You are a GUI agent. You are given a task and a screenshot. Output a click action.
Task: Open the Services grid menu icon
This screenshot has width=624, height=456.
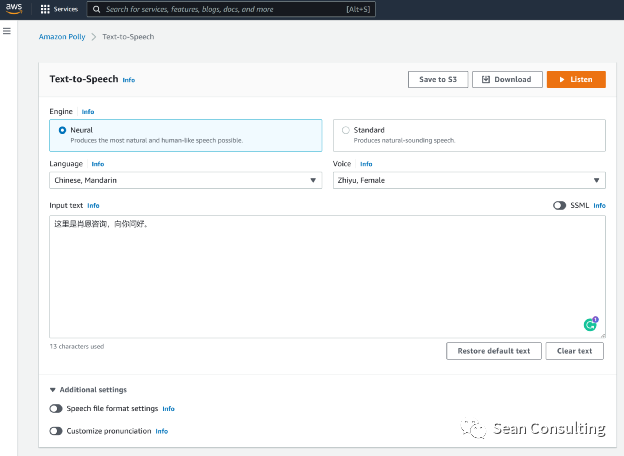(x=45, y=9)
